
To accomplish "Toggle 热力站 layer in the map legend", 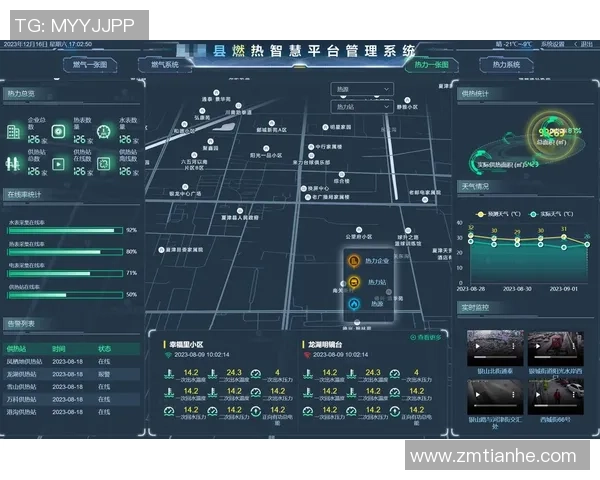I will coord(354,283).
